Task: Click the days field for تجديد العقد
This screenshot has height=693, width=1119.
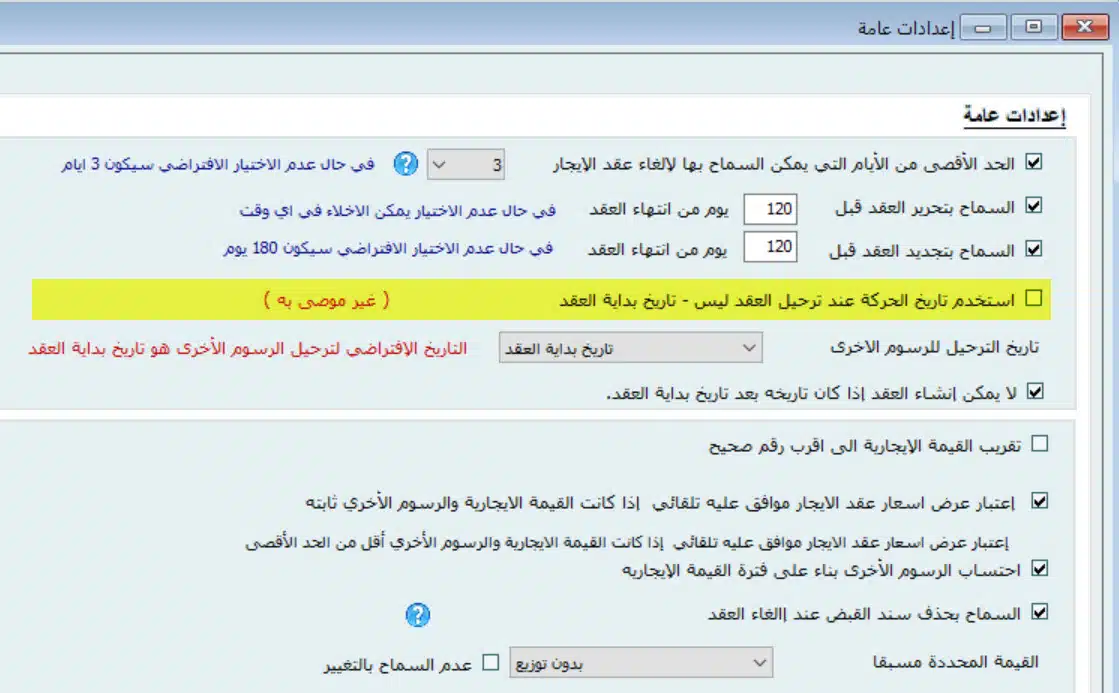Action: click(x=770, y=247)
